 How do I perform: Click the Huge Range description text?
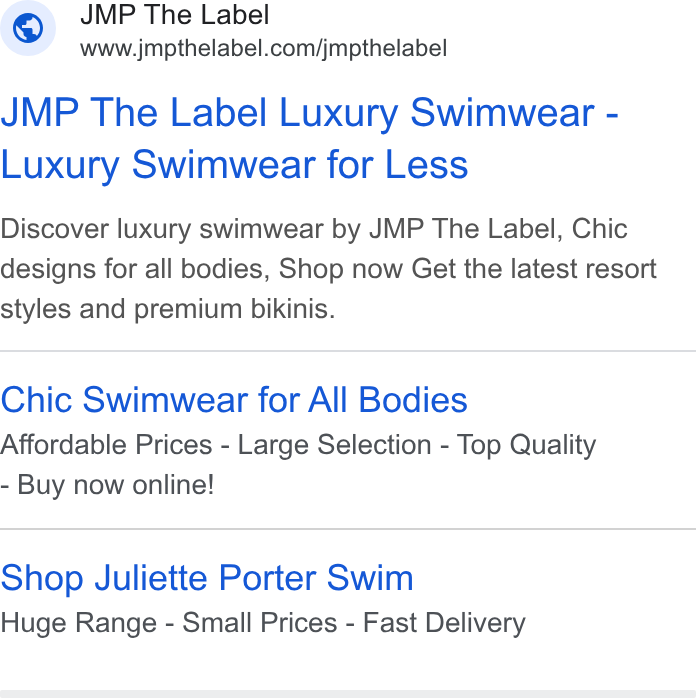78,623
